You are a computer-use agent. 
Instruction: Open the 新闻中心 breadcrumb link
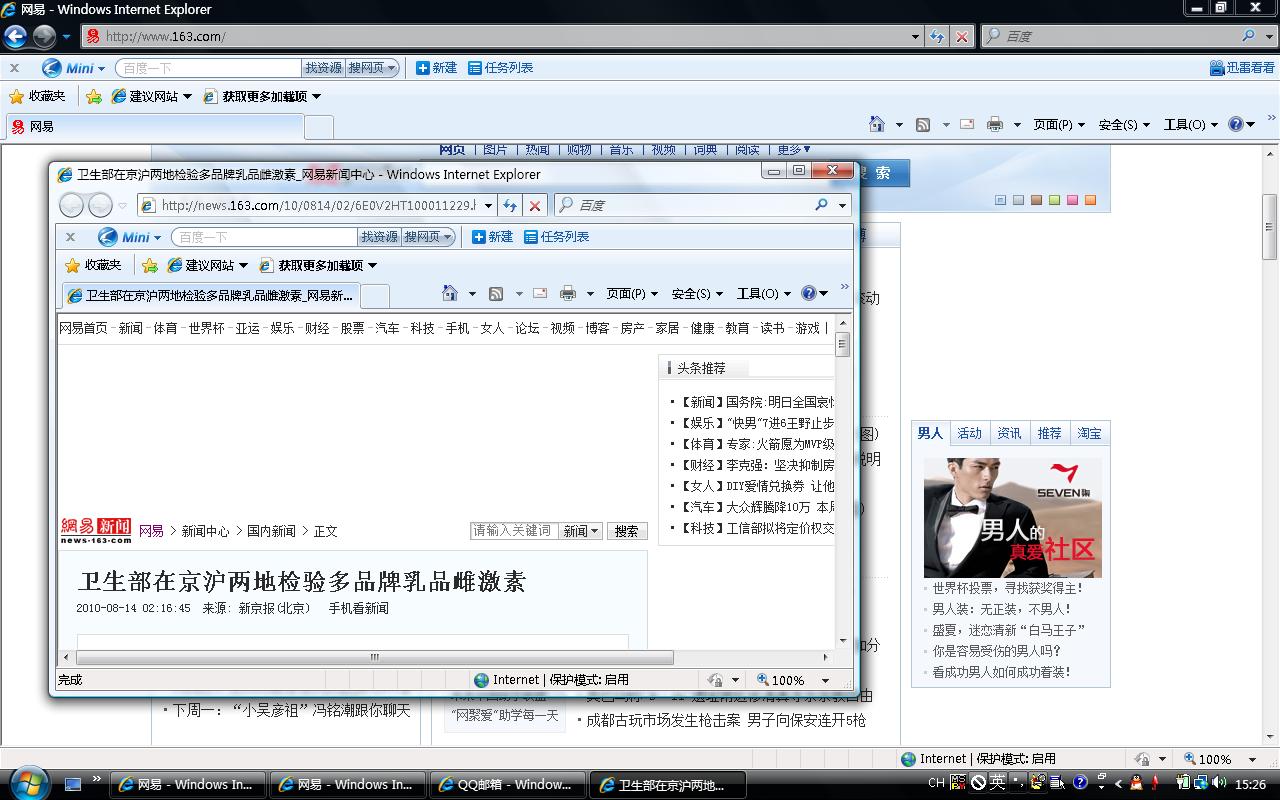point(205,531)
